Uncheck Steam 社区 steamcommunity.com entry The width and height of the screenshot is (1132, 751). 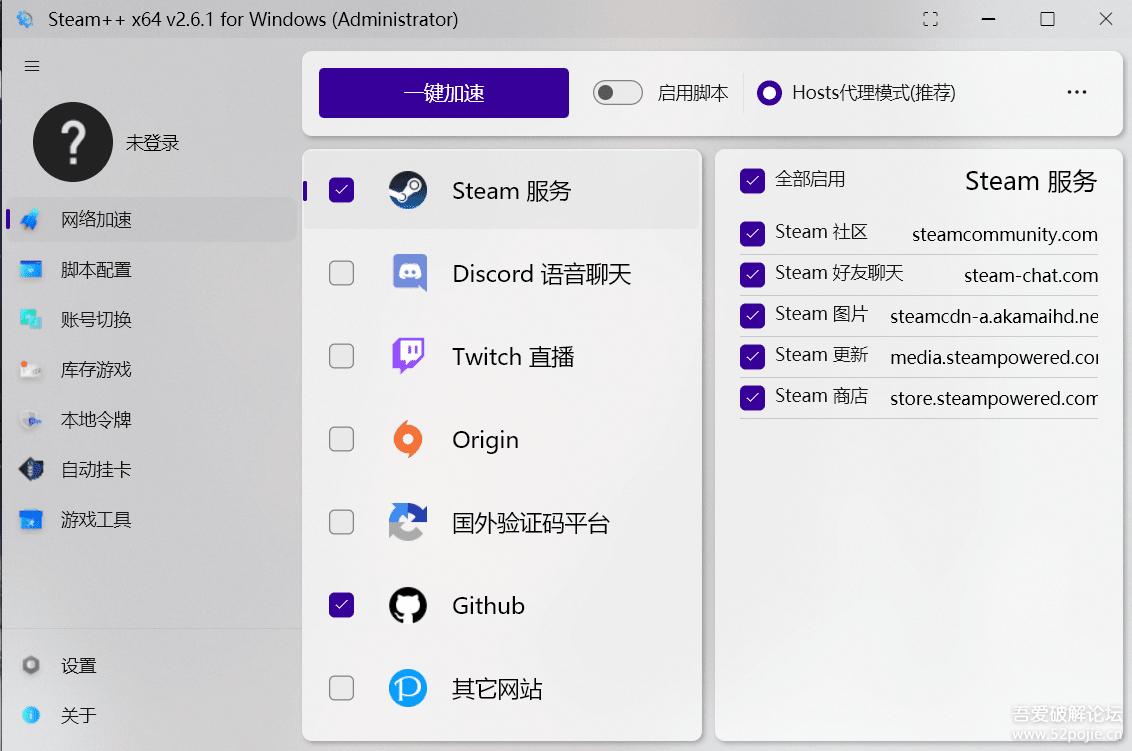[752, 233]
